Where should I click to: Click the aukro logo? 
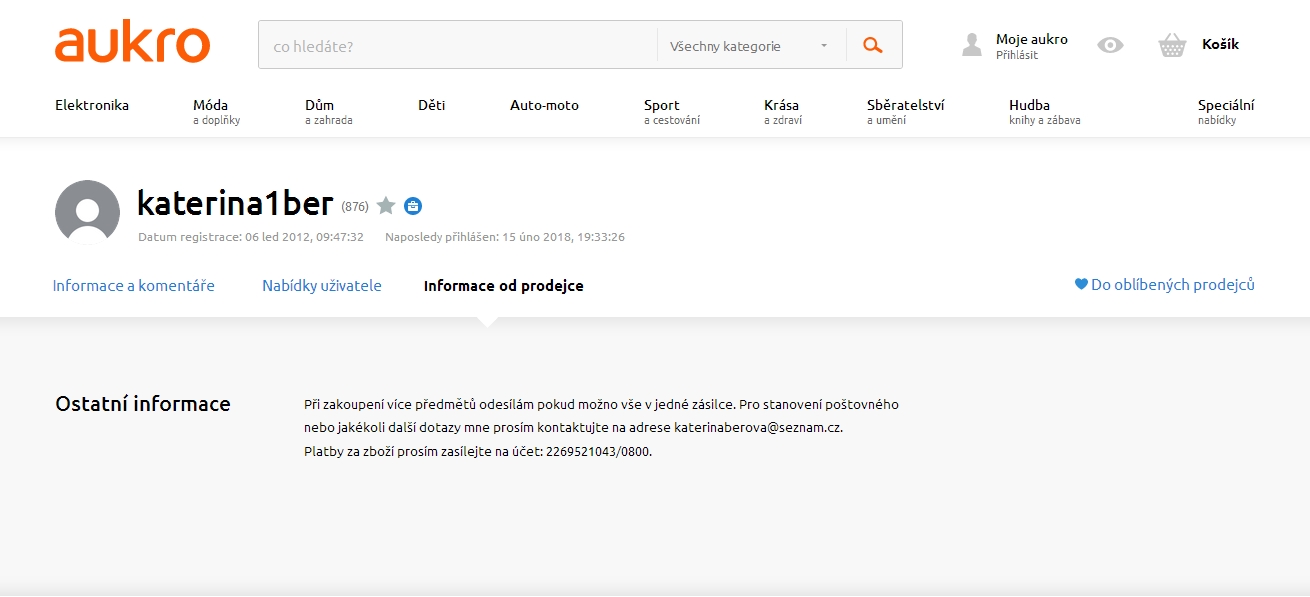(132, 45)
